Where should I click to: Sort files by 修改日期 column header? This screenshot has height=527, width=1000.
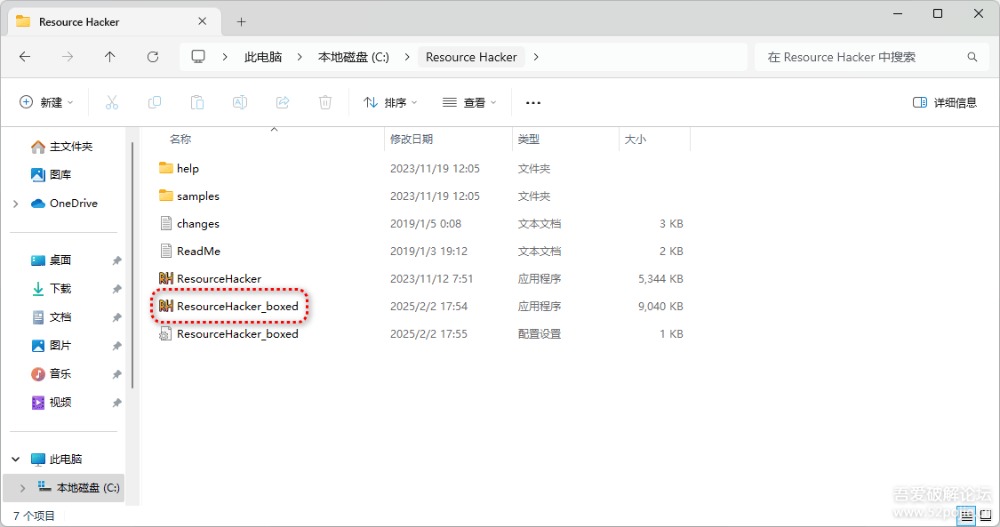click(412, 139)
